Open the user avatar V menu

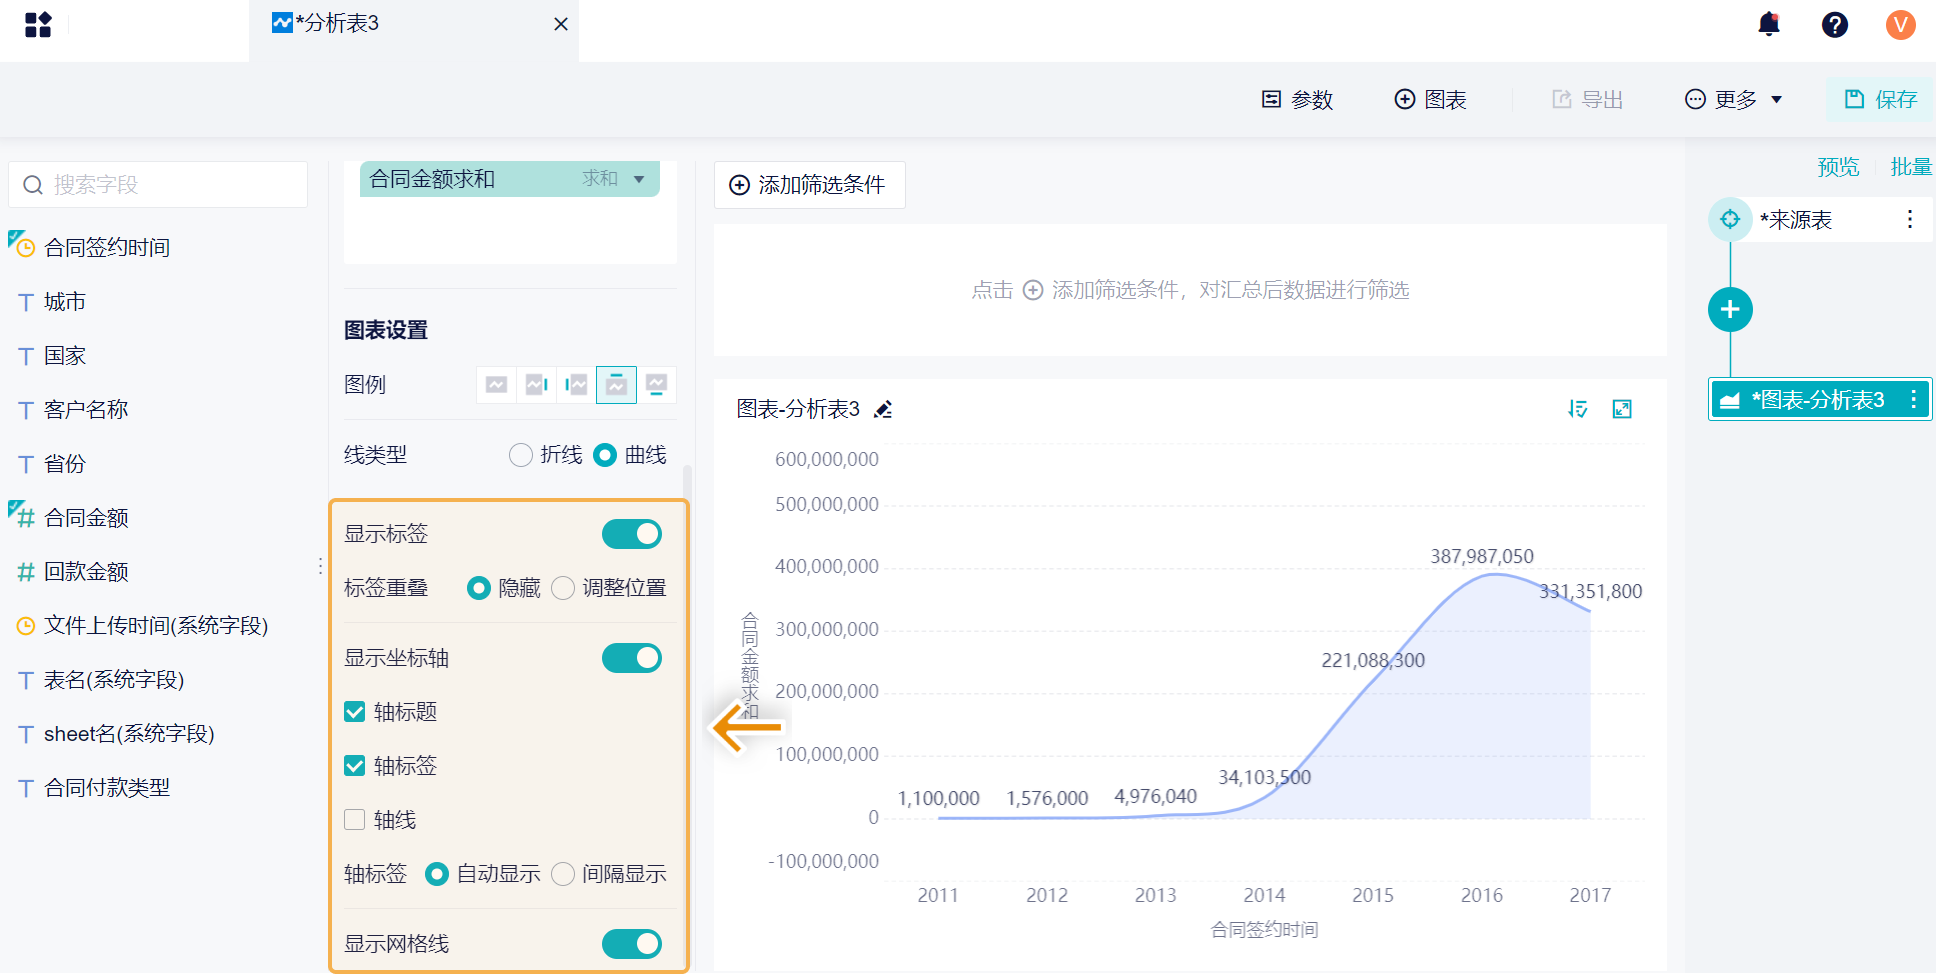click(1900, 24)
